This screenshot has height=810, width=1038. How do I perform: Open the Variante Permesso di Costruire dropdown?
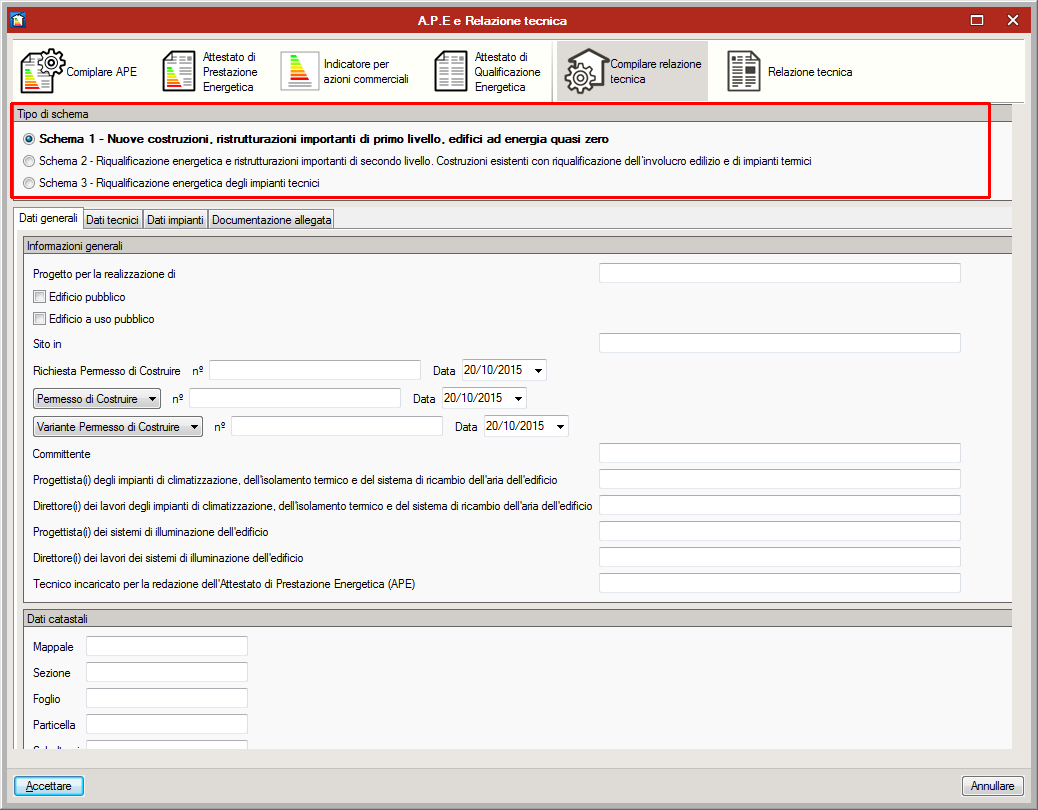click(118, 427)
